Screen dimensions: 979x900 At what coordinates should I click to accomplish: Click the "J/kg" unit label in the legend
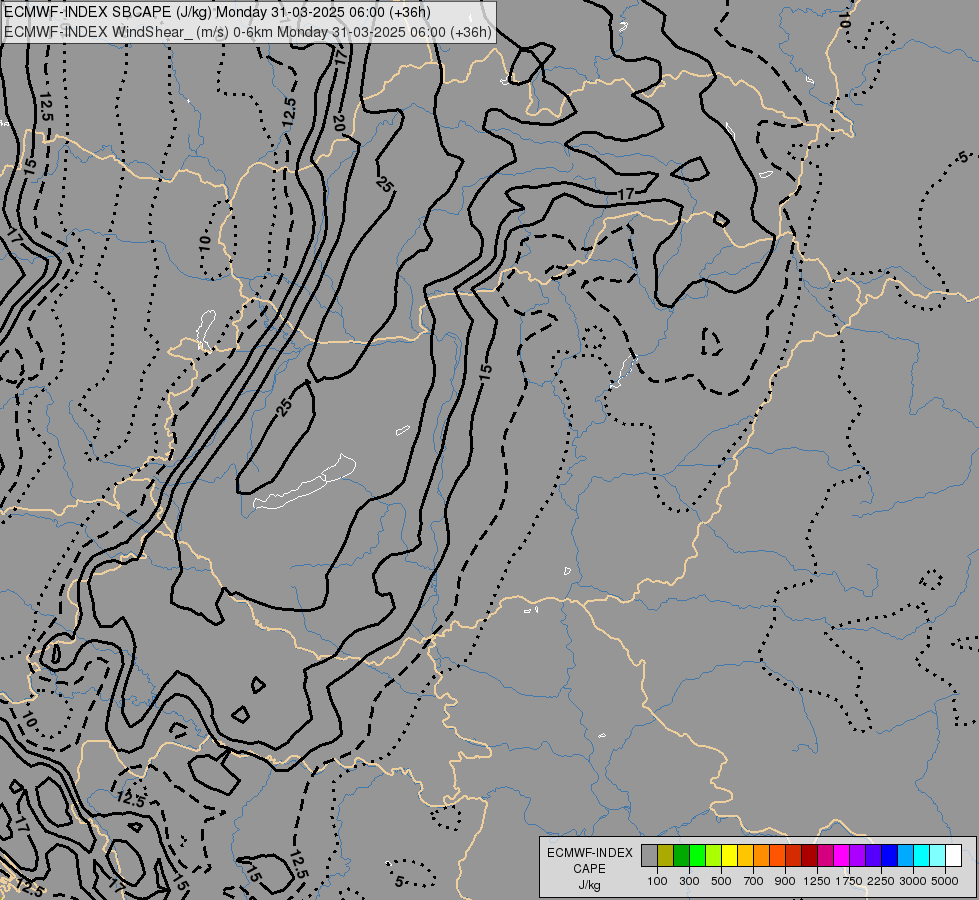click(x=589, y=885)
